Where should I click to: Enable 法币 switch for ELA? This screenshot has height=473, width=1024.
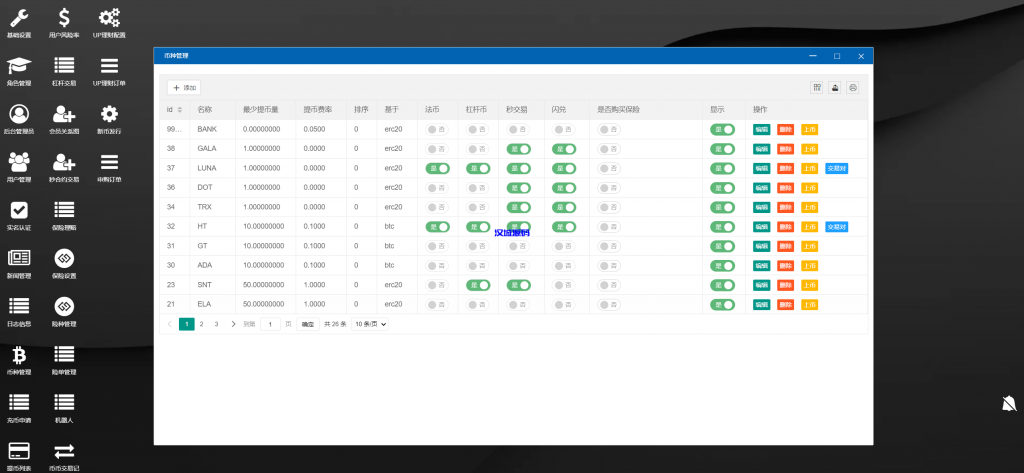coord(438,305)
